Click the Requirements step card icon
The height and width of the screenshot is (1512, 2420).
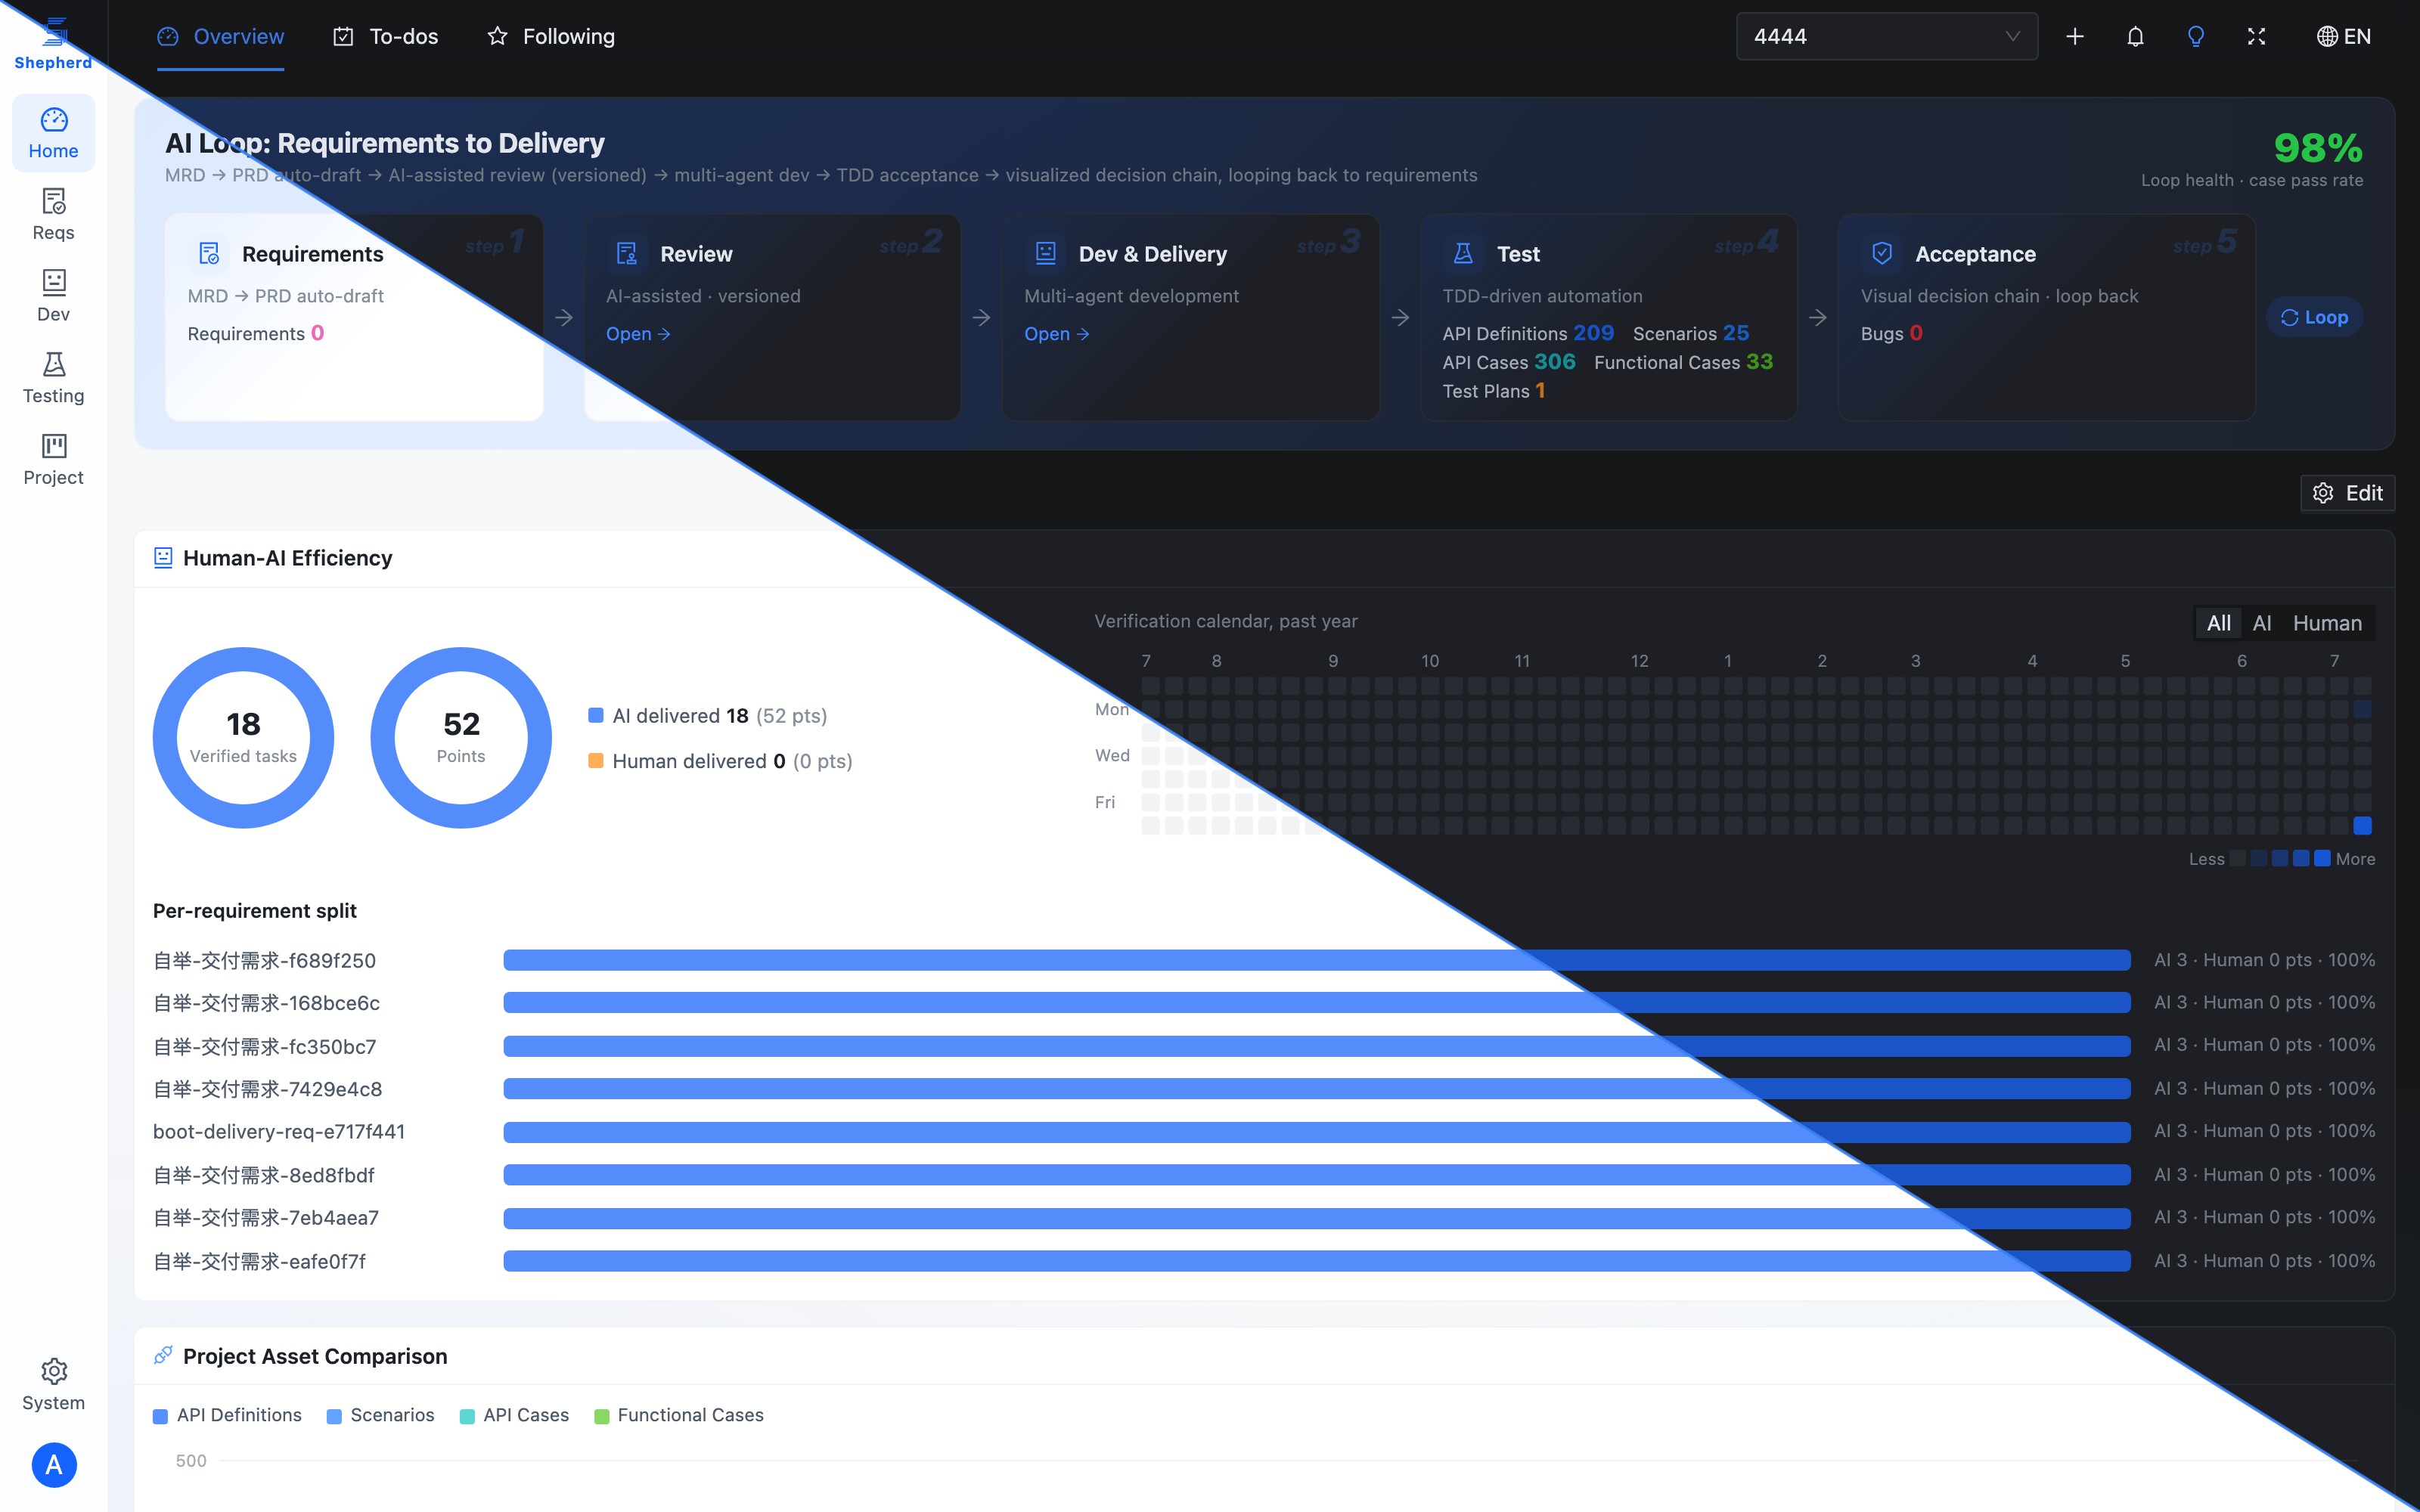tap(209, 254)
